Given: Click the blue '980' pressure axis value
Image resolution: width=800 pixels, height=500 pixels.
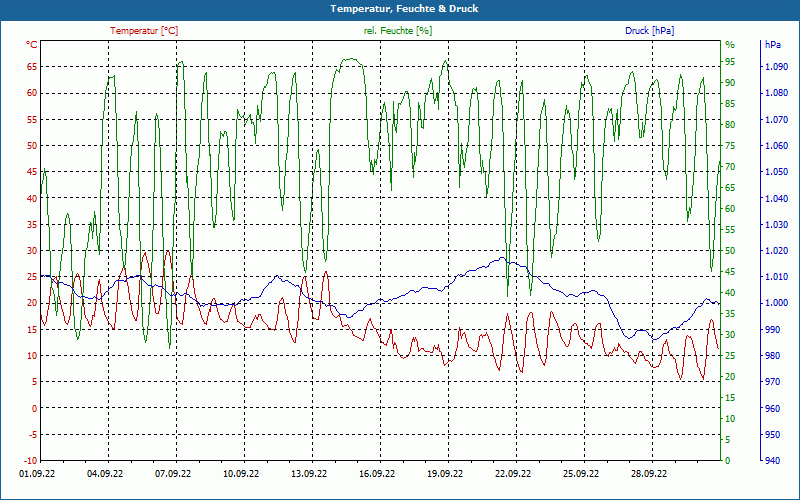Looking at the screenshot, I should point(773,356).
